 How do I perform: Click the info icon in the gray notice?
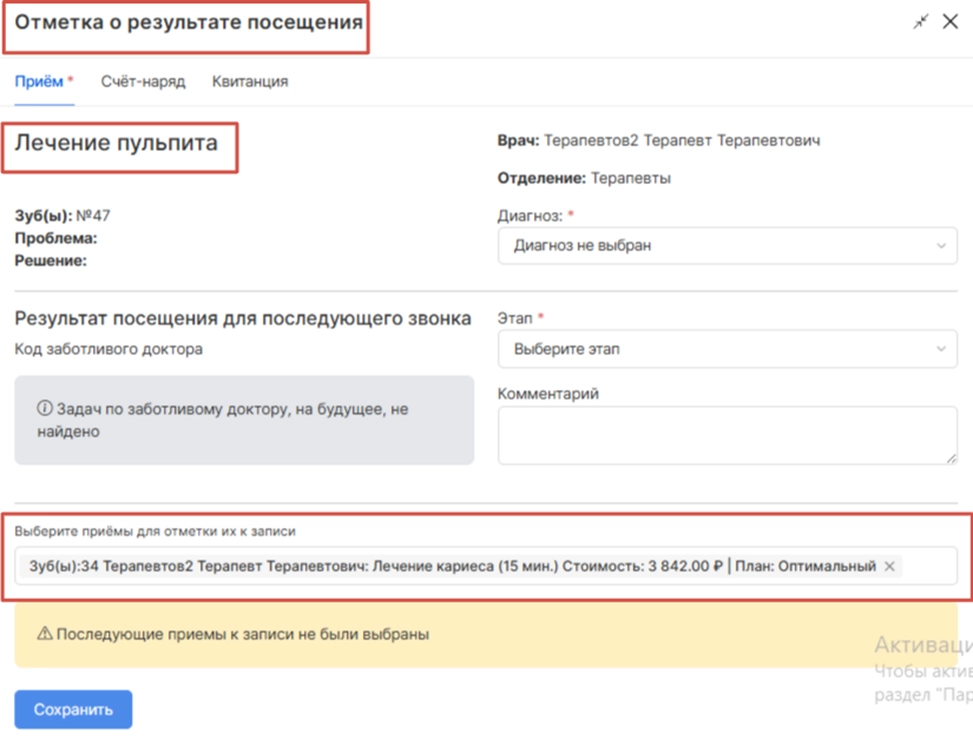point(44,409)
